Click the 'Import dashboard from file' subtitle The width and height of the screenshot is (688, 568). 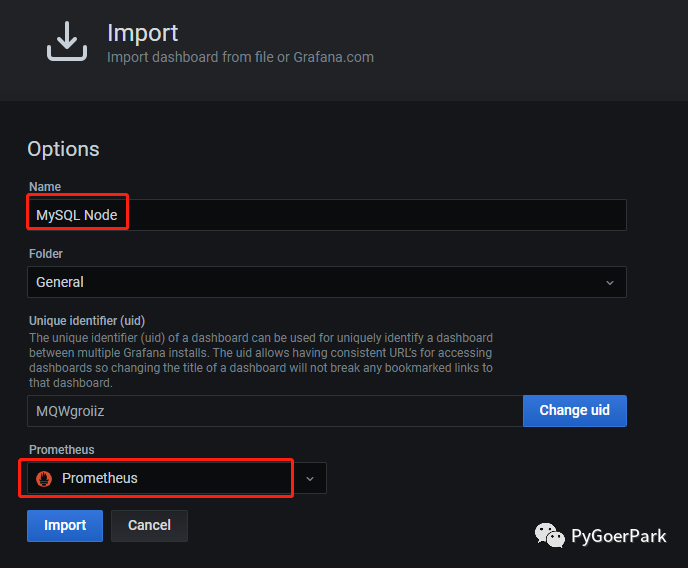[240, 57]
